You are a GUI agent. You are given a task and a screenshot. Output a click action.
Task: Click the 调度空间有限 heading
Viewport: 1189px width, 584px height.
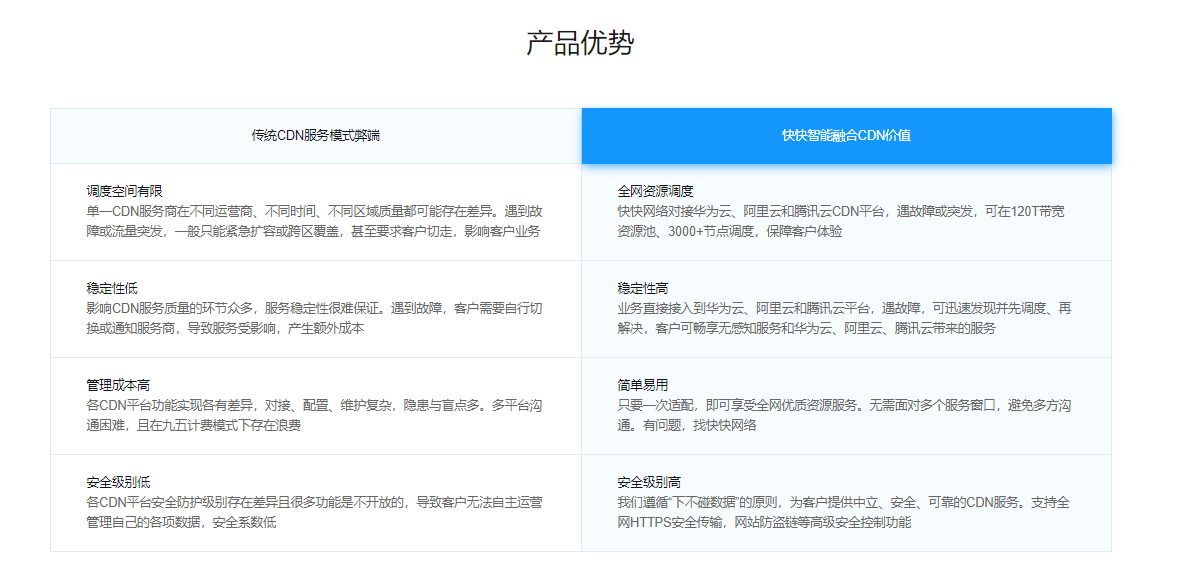(x=124, y=191)
